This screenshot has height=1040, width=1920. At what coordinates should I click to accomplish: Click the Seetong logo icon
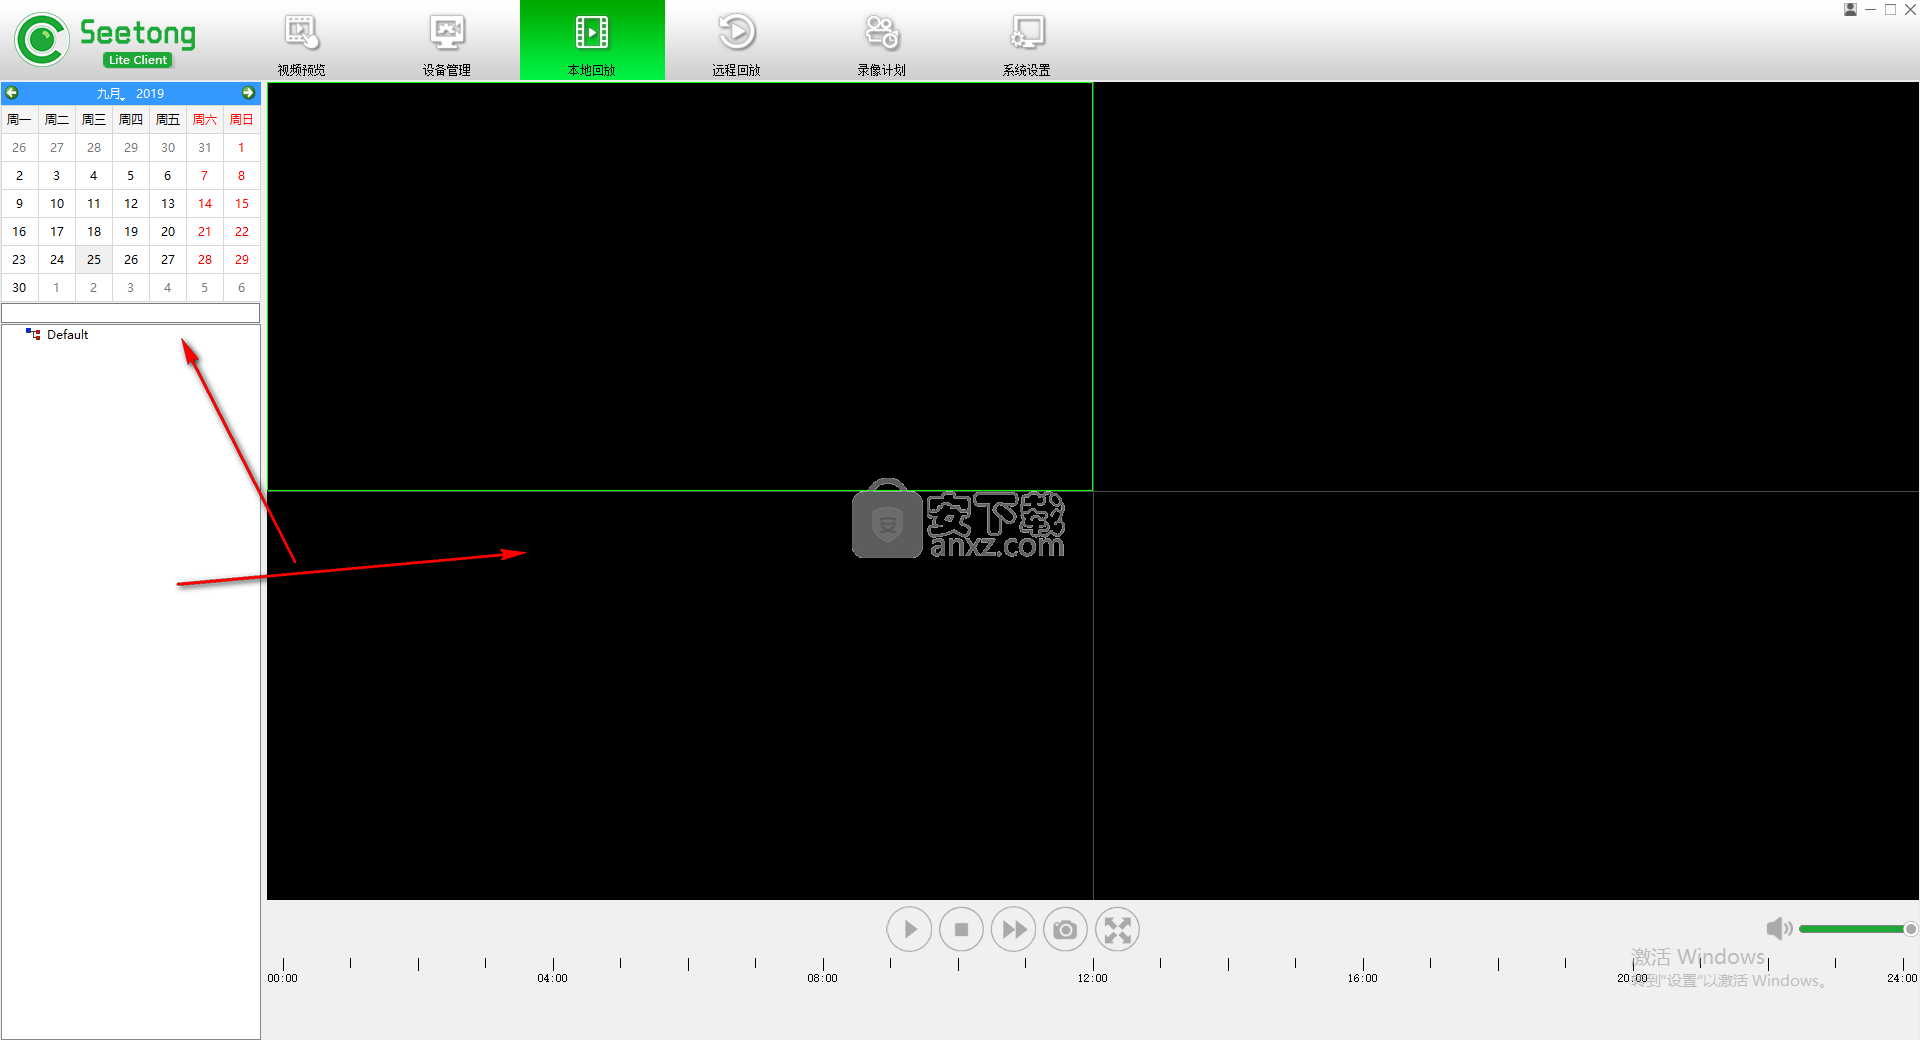[41, 40]
